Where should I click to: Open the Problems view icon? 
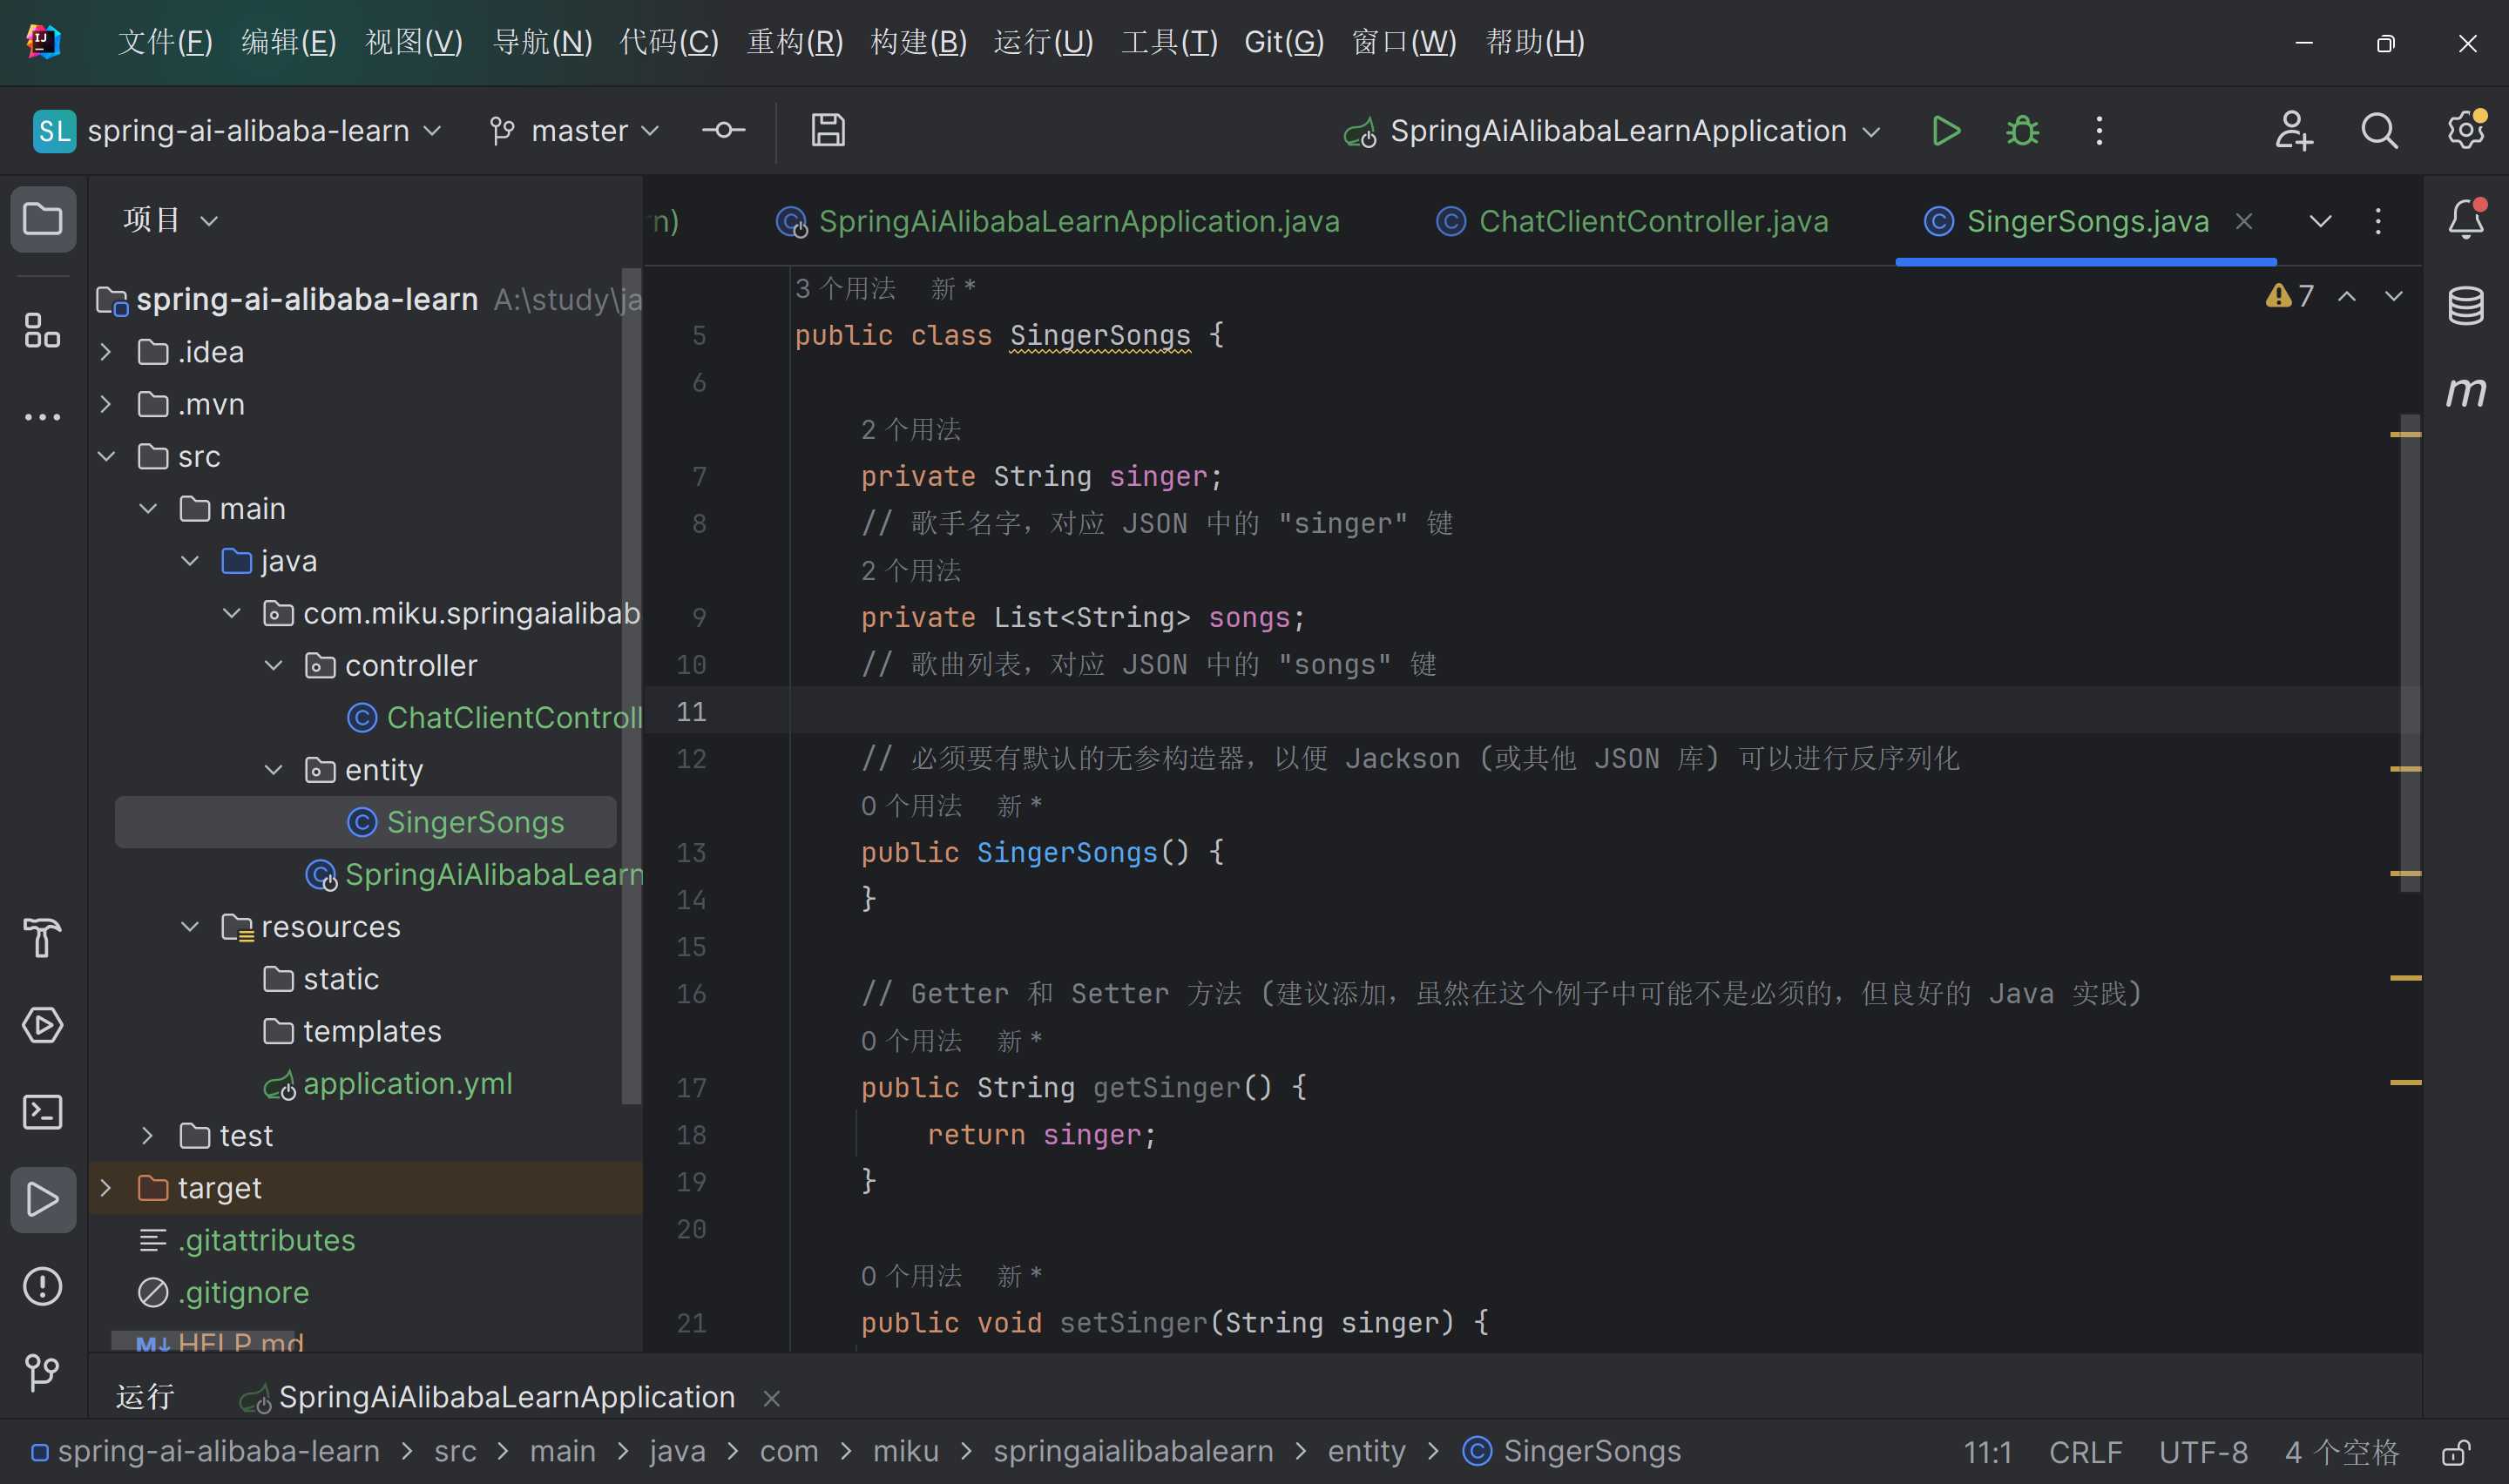42,1286
